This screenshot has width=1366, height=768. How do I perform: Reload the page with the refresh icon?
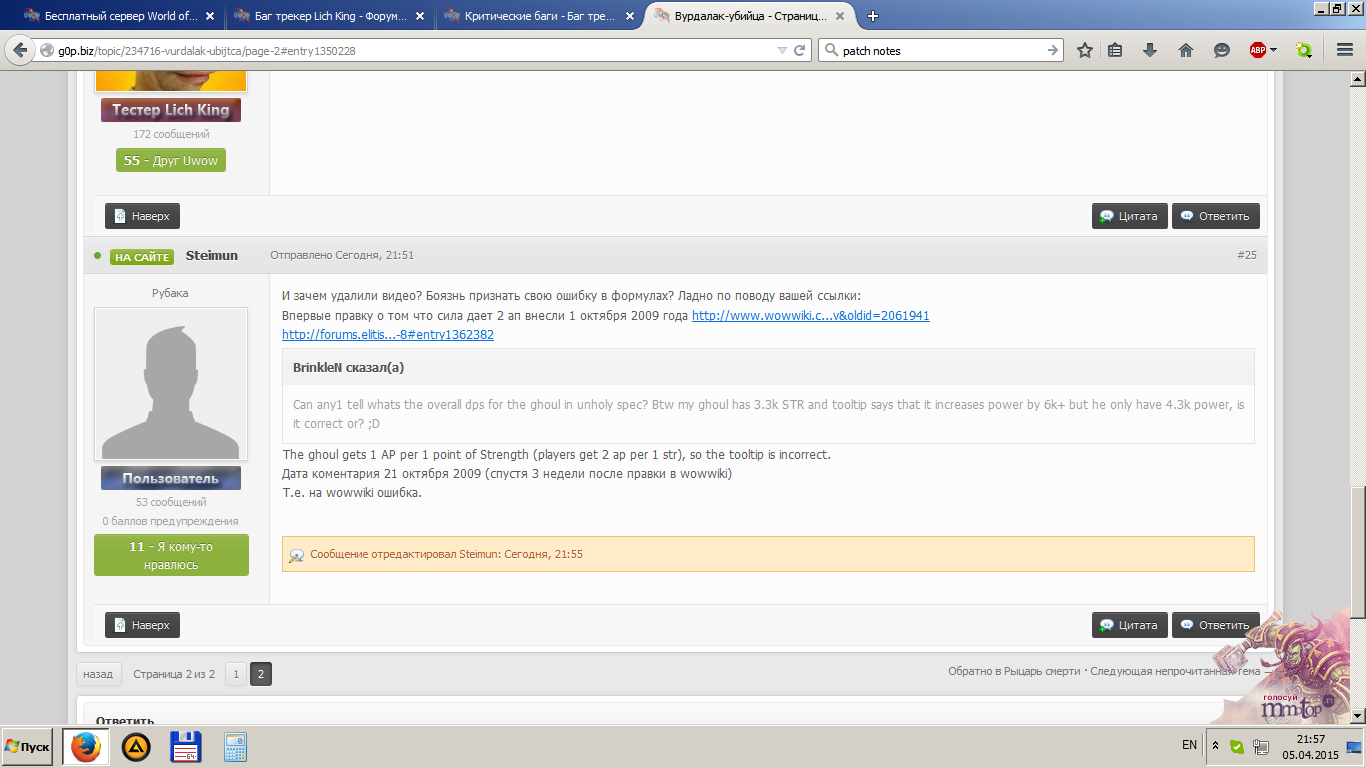point(800,51)
